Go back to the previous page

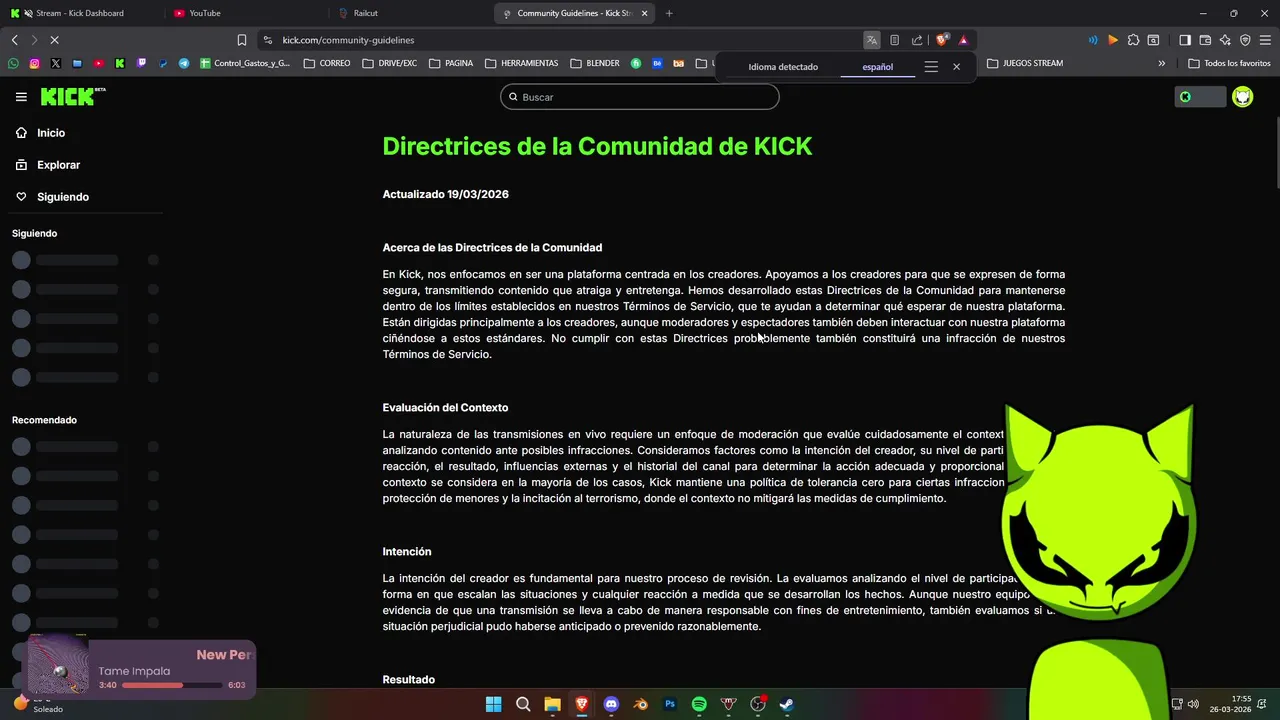(14, 40)
